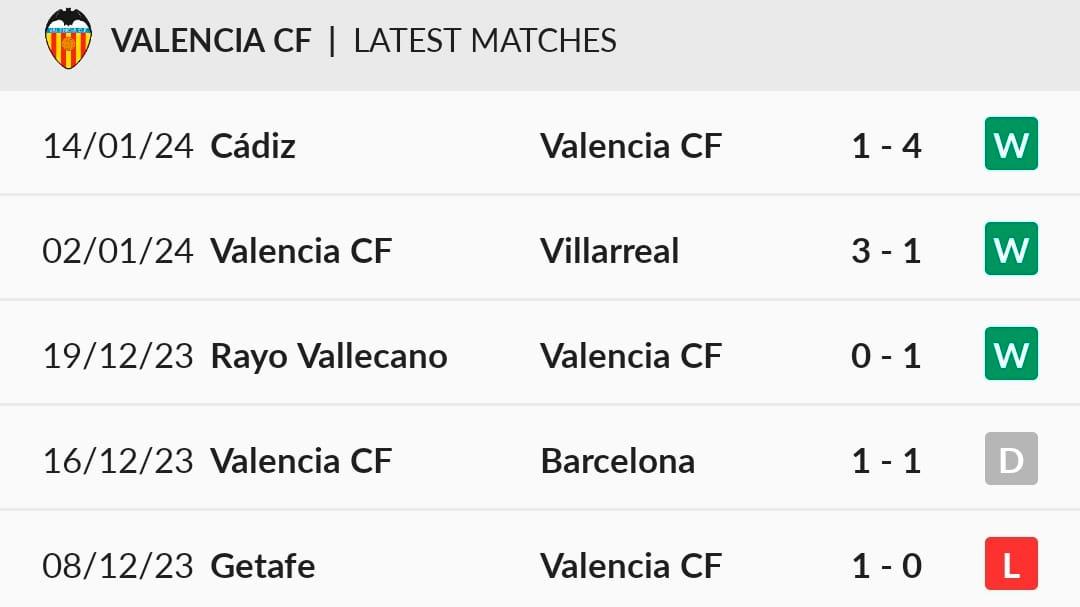Image resolution: width=1080 pixels, height=607 pixels.
Task: Click the green W badge for Cádiz match
Action: 1011,145
